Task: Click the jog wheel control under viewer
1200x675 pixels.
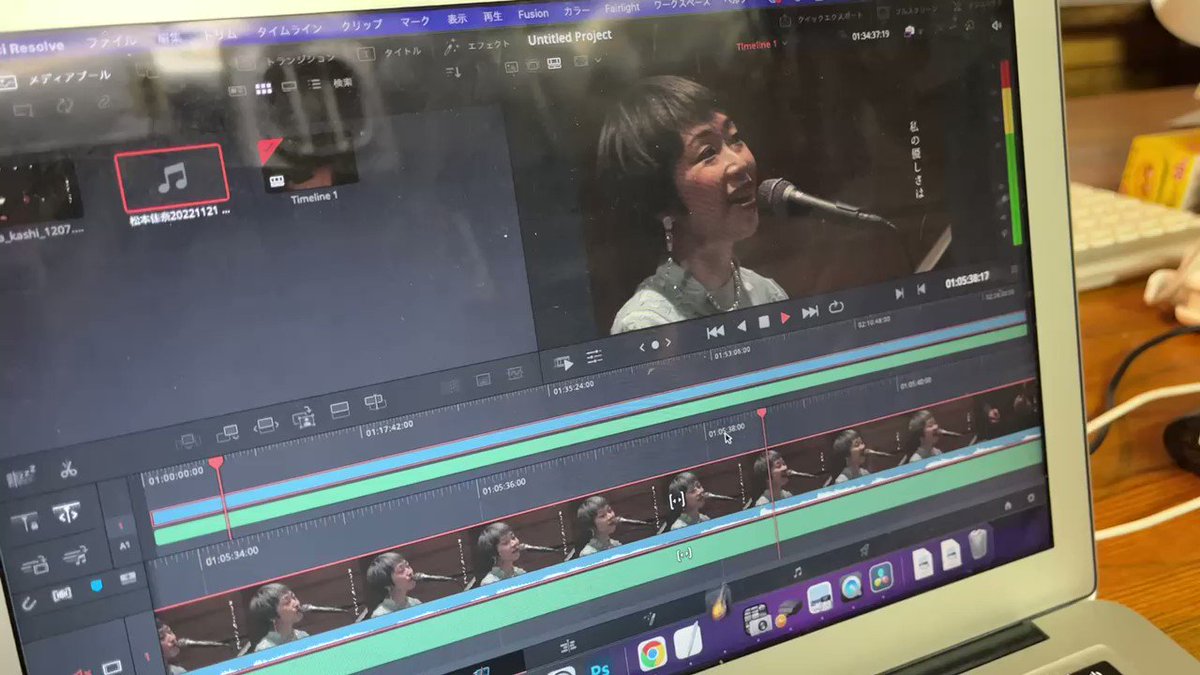Action: (x=655, y=344)
